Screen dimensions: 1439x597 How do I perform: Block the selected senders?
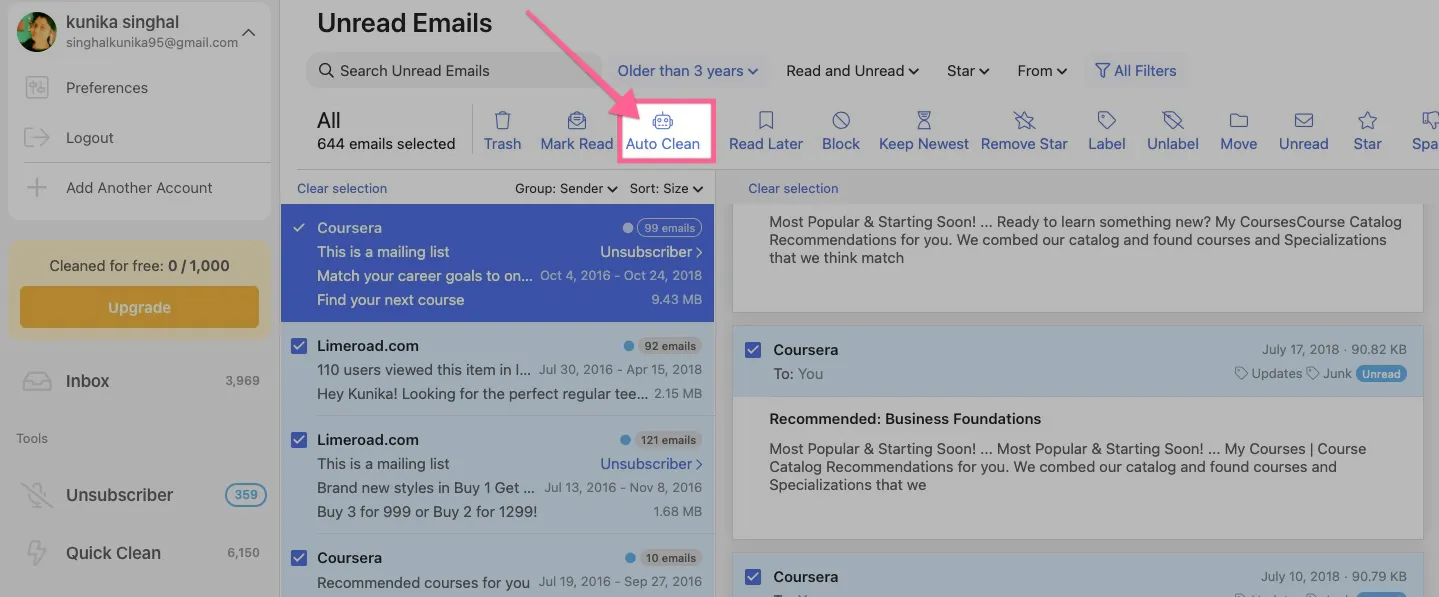coord(841,131)
